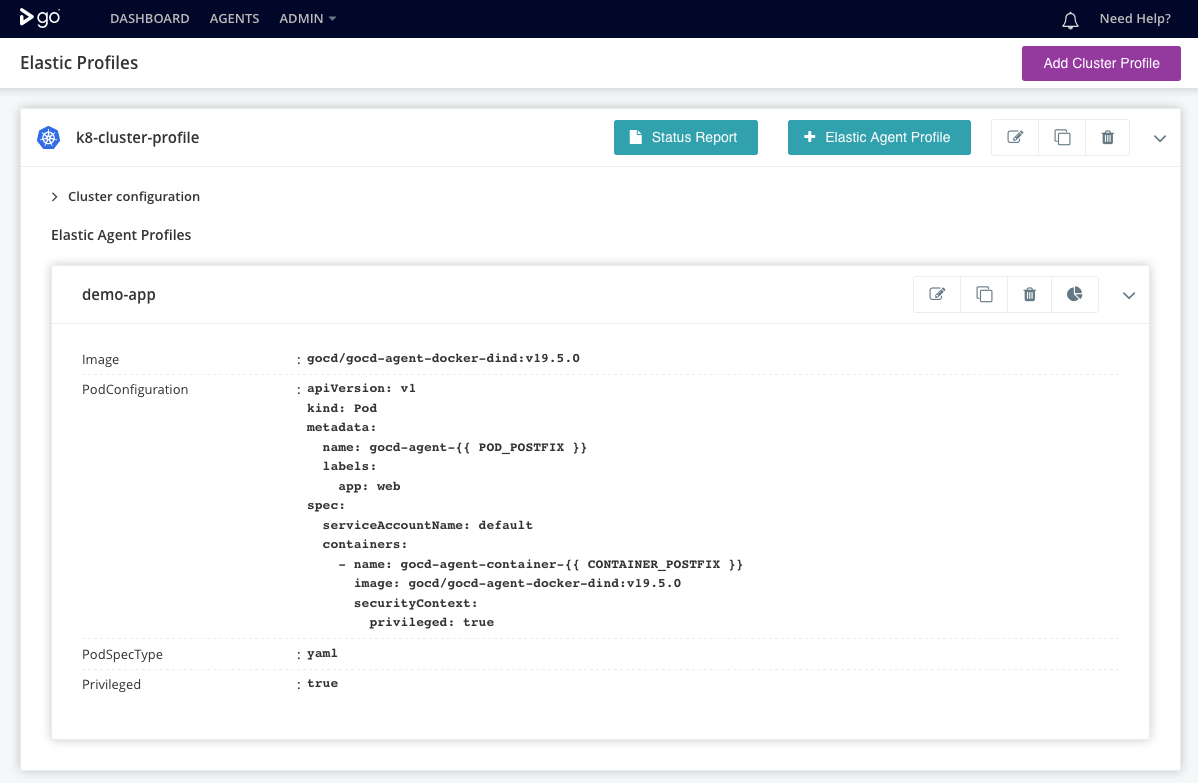Screen dimensions: 1198x783
Task: Navigate to the DASHBOARD menu item
Action: click(x=149, y=18)
